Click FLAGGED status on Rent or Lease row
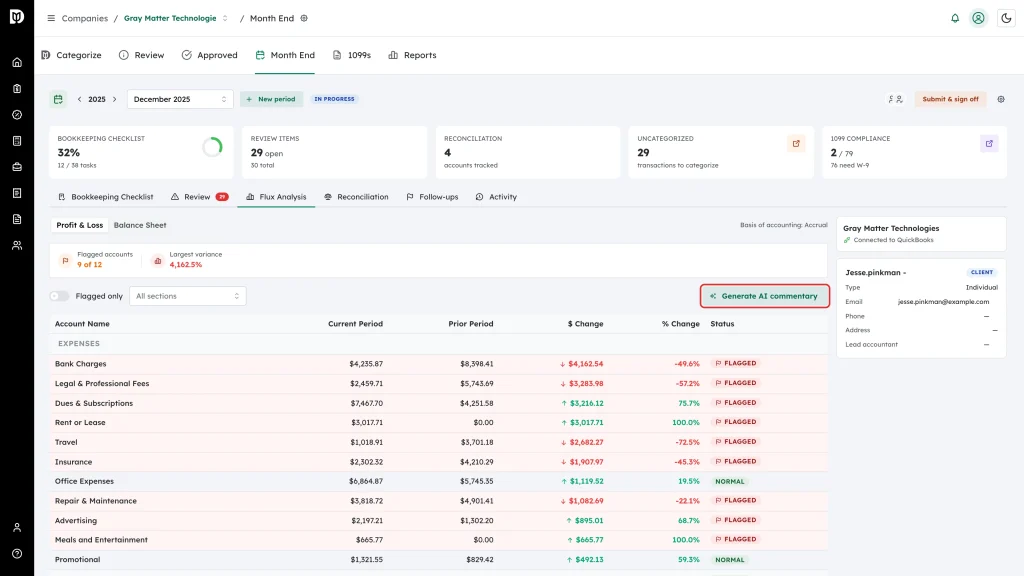This screenshot has width=1024, height=576. click(x=736, y=422)
